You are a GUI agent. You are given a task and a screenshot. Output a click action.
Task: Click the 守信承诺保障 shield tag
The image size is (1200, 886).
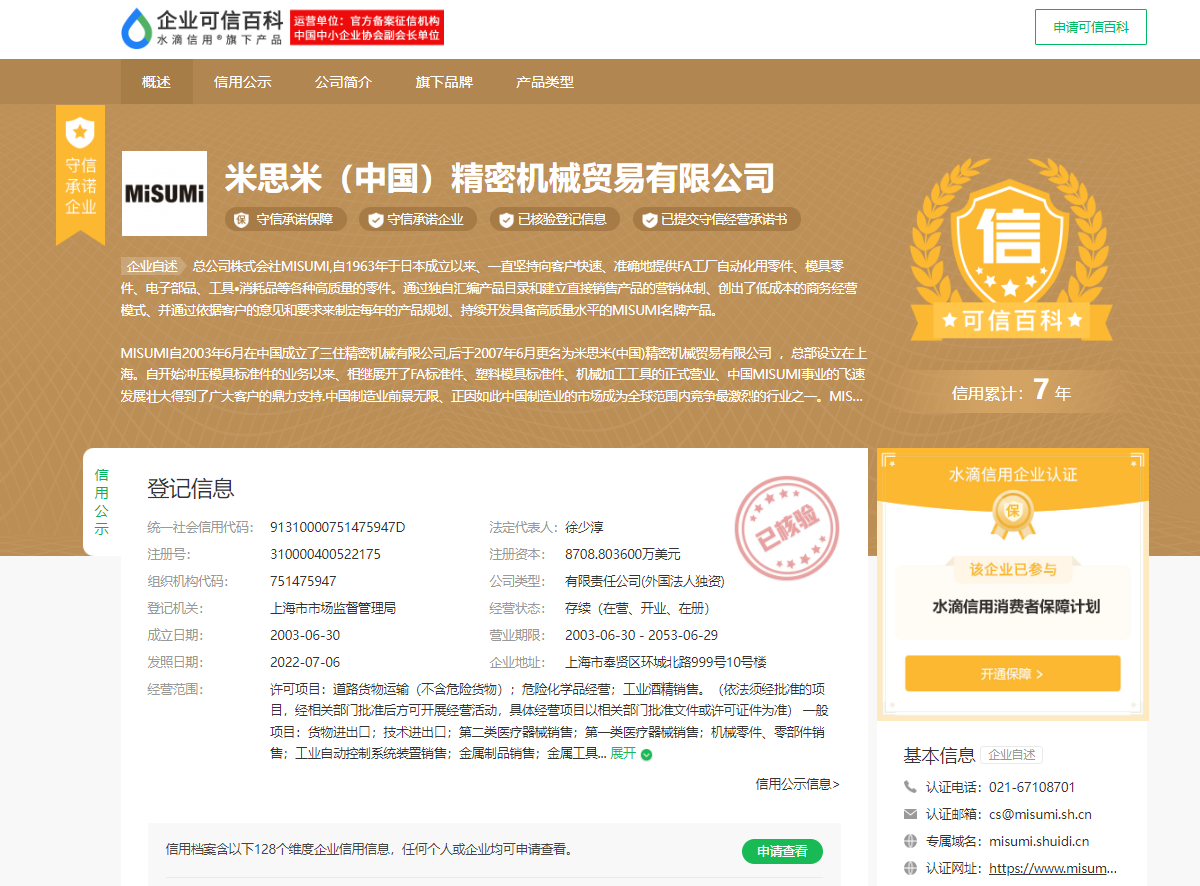285,220
